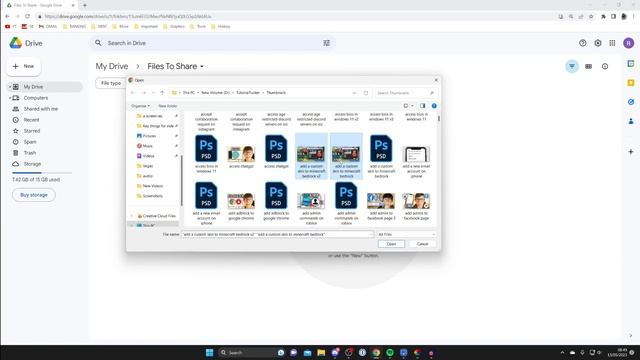Select Videos in the dialog navigation pane
Screen dimensions: 640x360
148,156
